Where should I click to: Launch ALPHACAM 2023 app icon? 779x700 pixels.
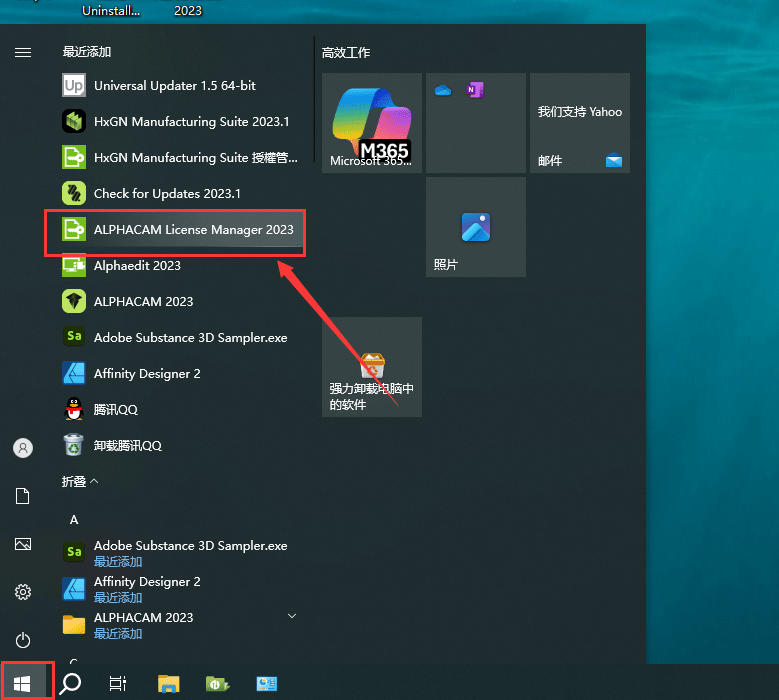click(74, 302)
